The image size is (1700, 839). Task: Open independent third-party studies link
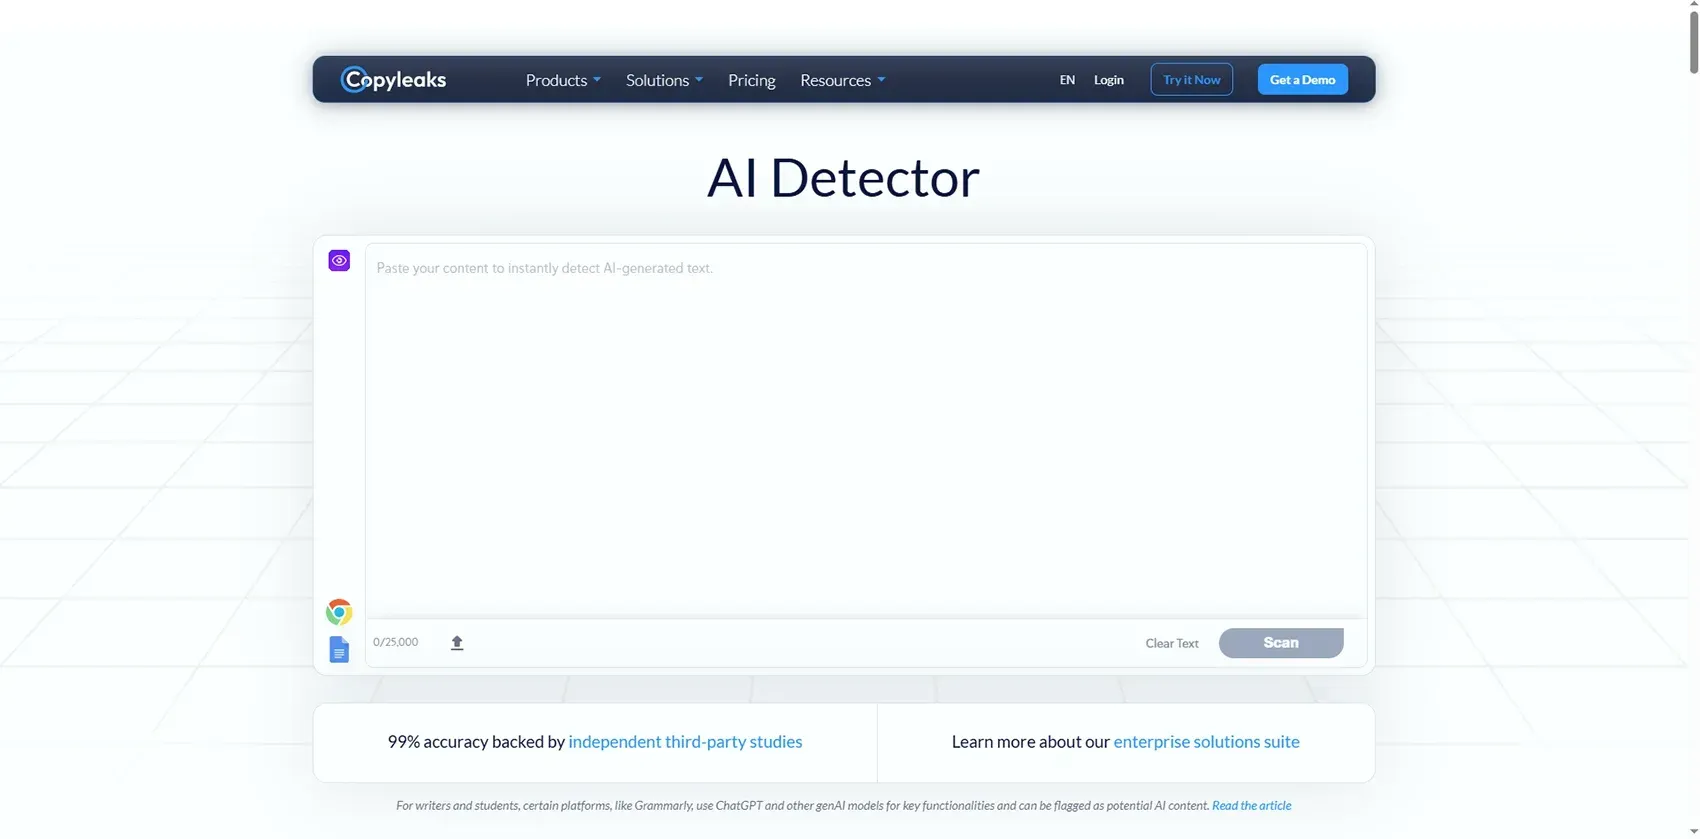pos(685,742)
